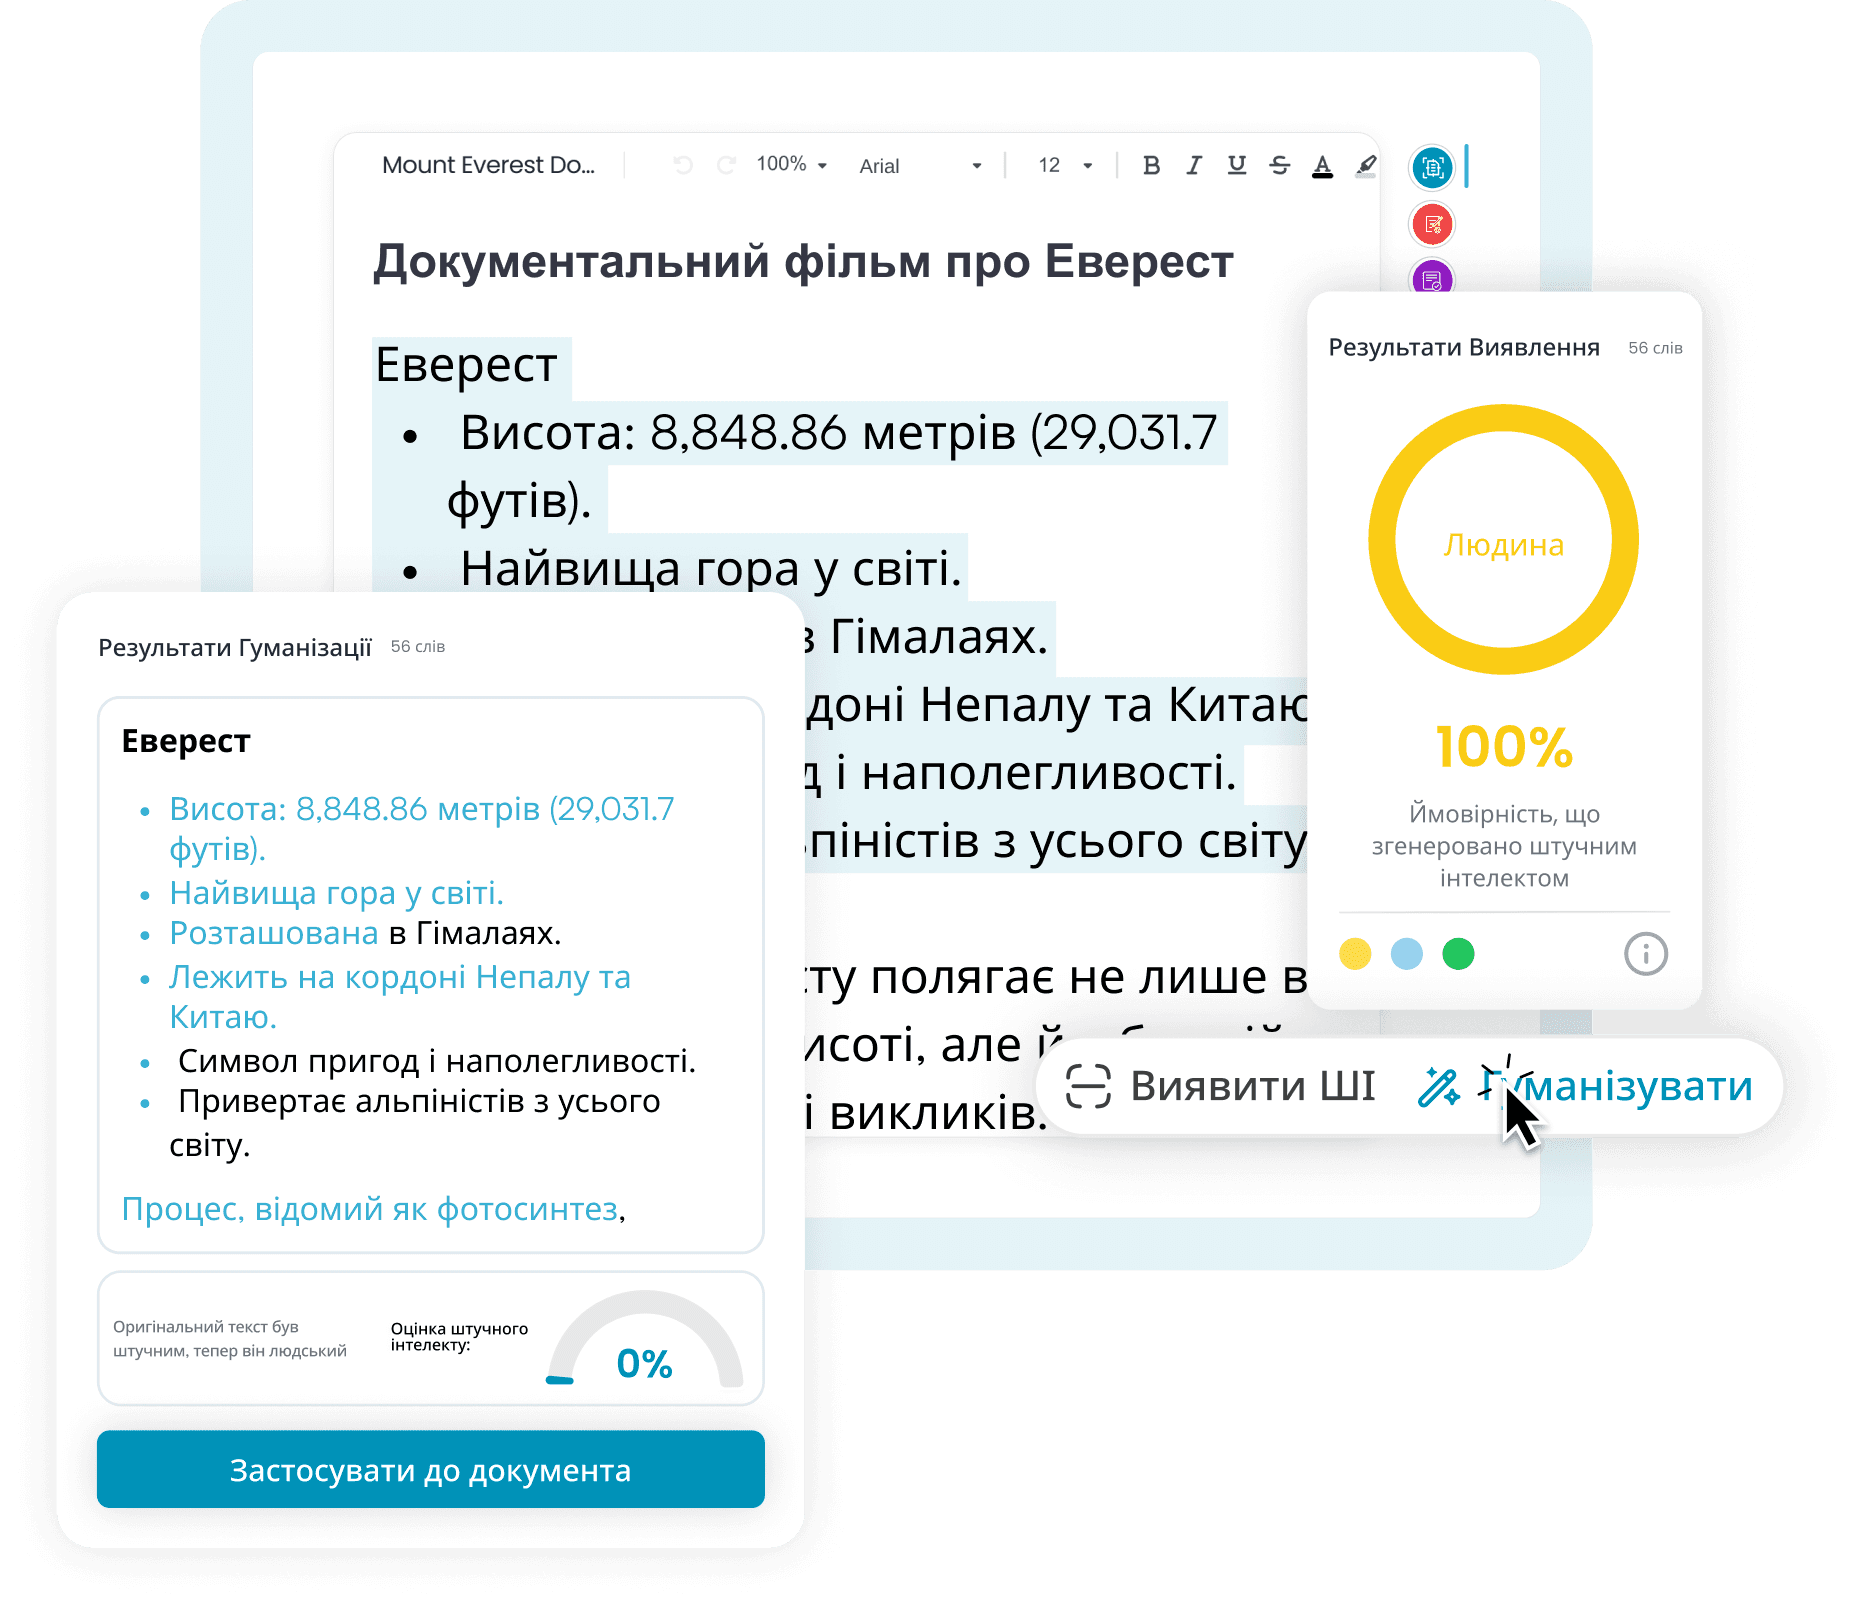Image resolution: width=1866 pixels, height=1605 pixels.
Task: Open the blue AI detector sidebar icon
Action: coord(1432,167)
